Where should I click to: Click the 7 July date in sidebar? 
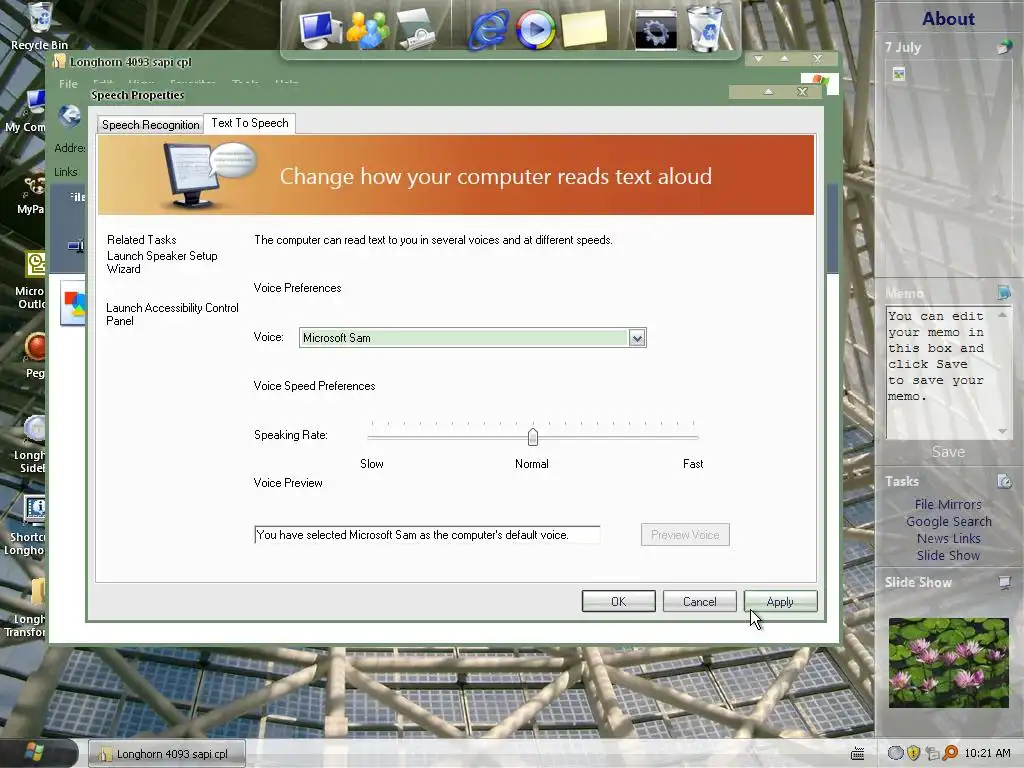(903, 47)
